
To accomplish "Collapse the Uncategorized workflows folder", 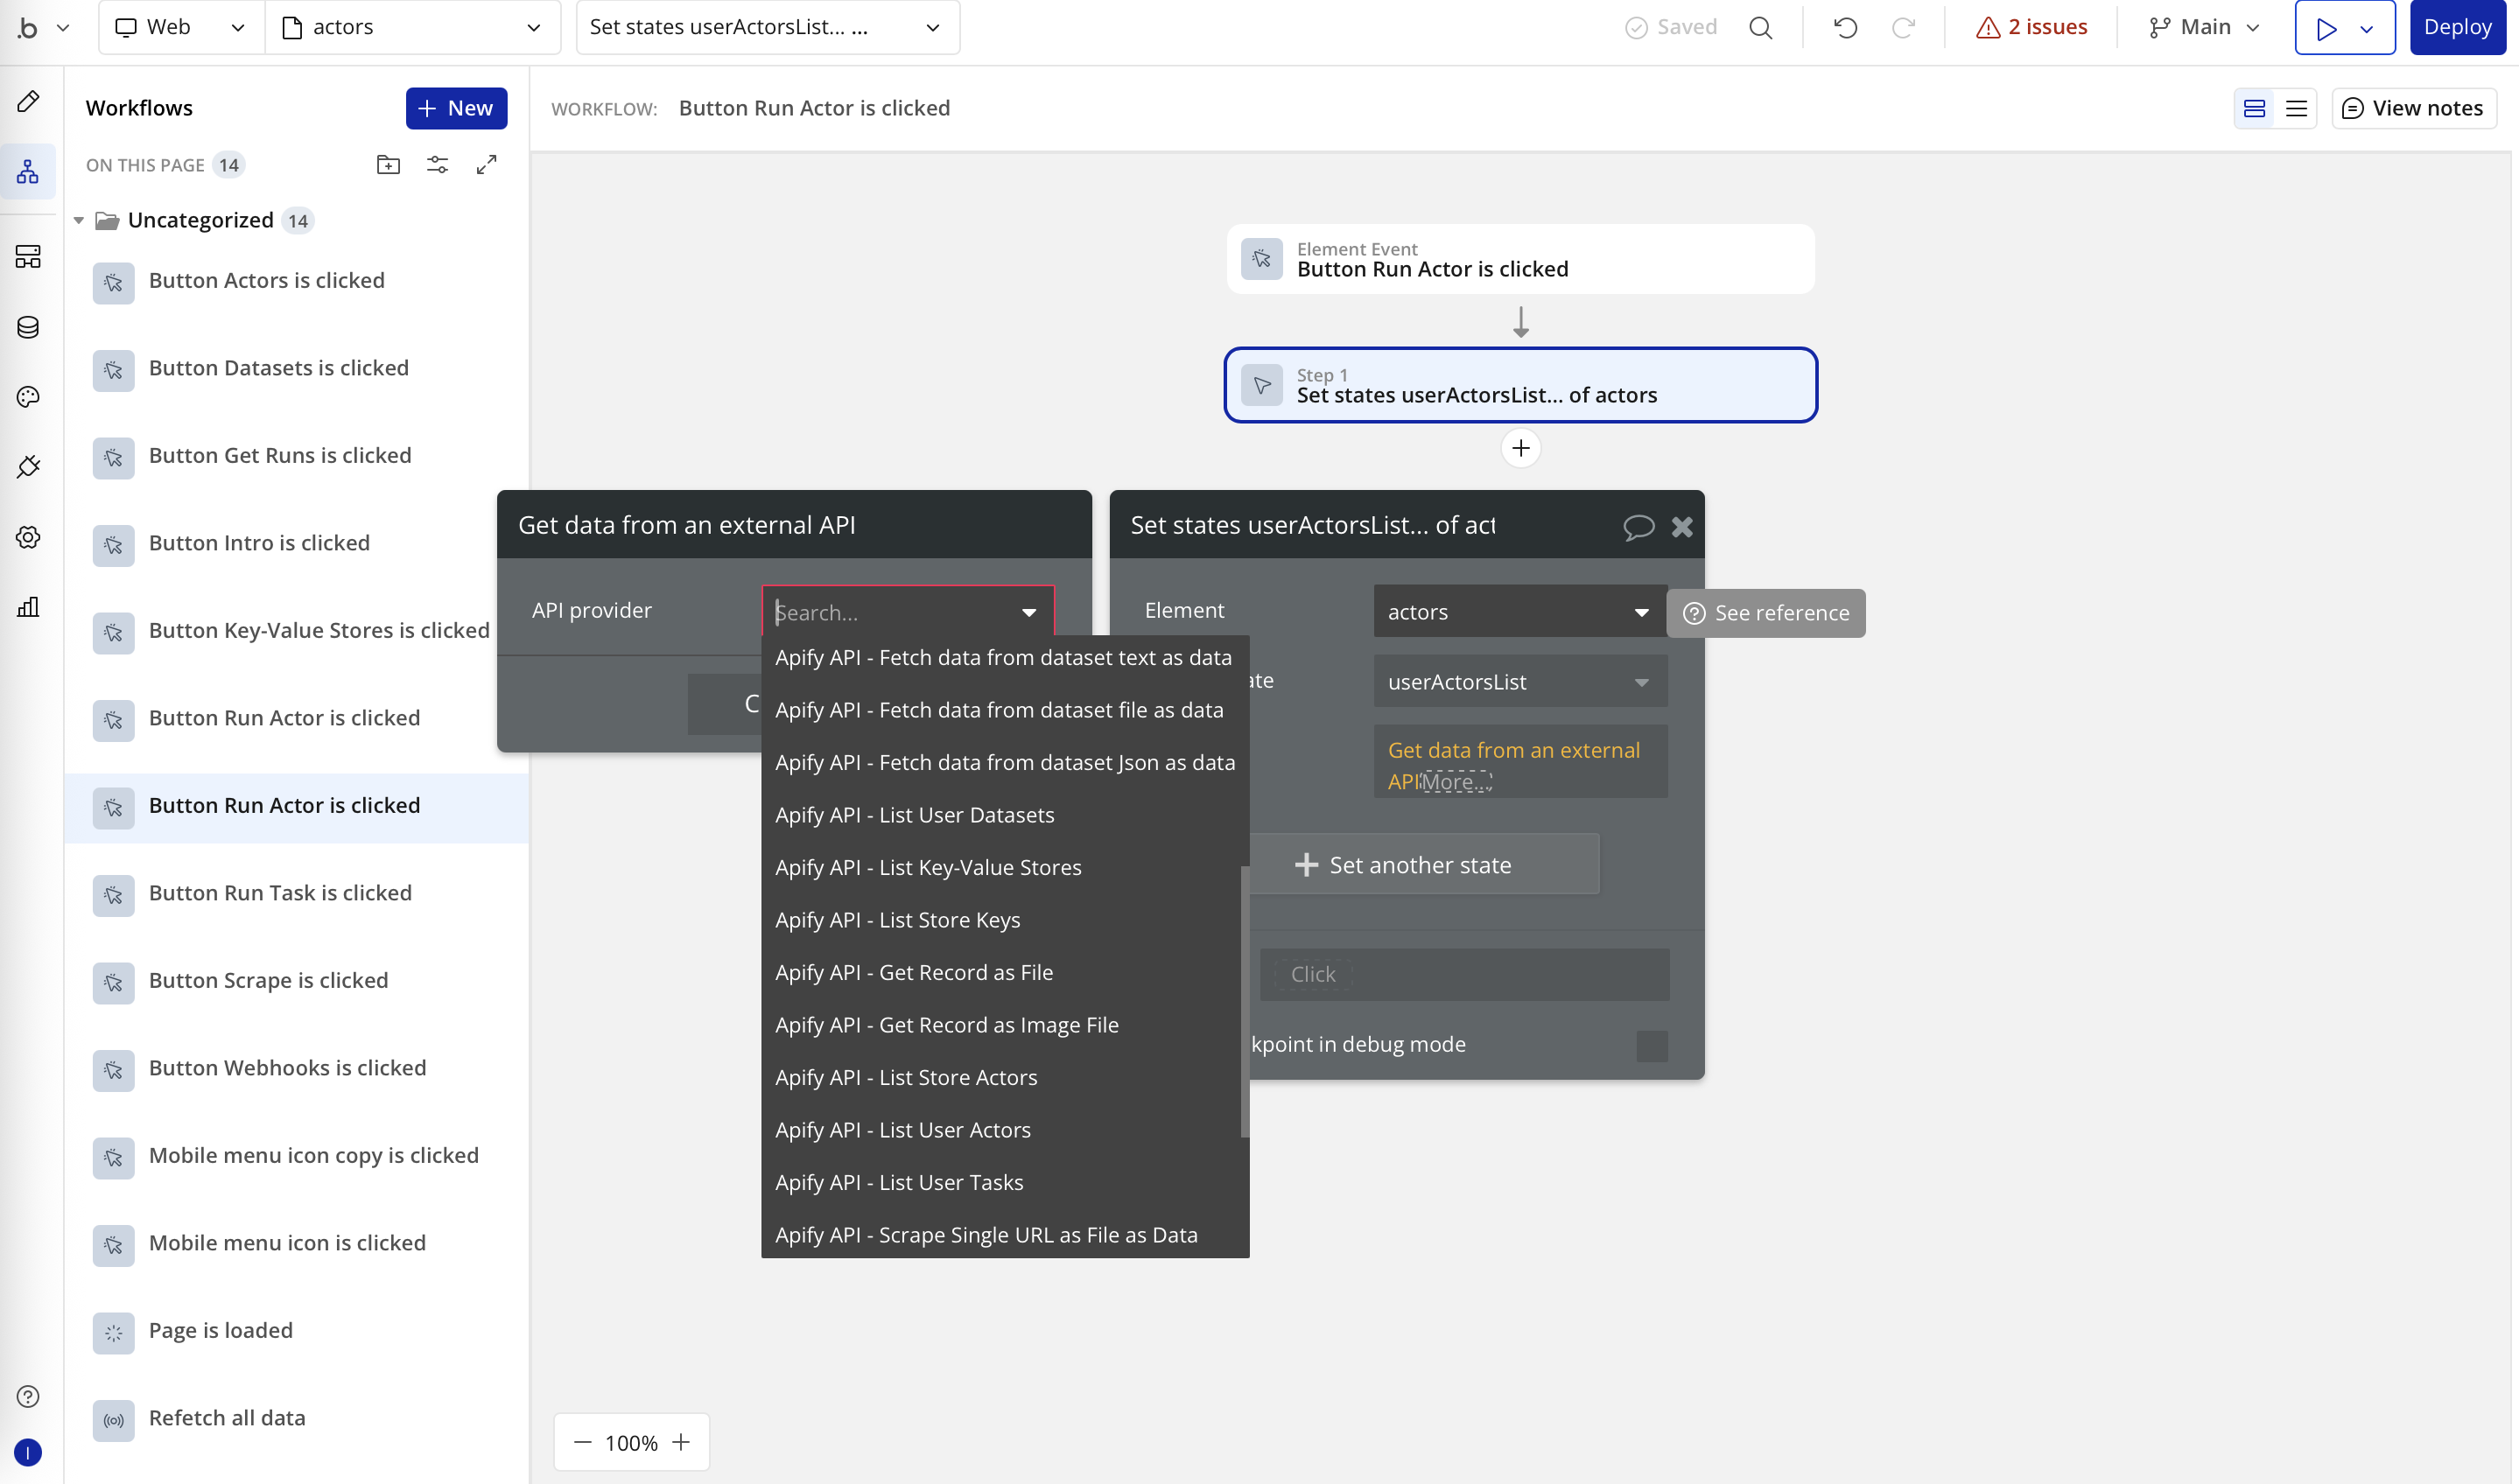I will pos(79,220).
